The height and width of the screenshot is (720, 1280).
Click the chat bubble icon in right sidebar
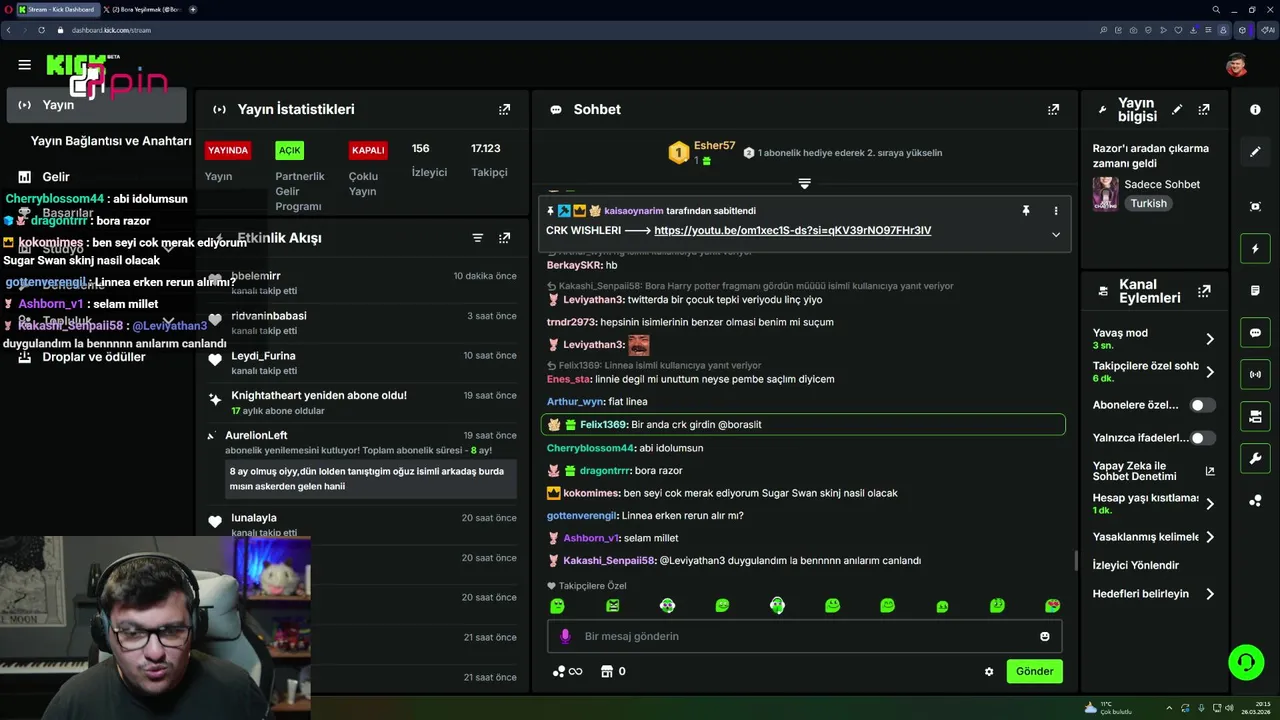[x=1255, y=332]
